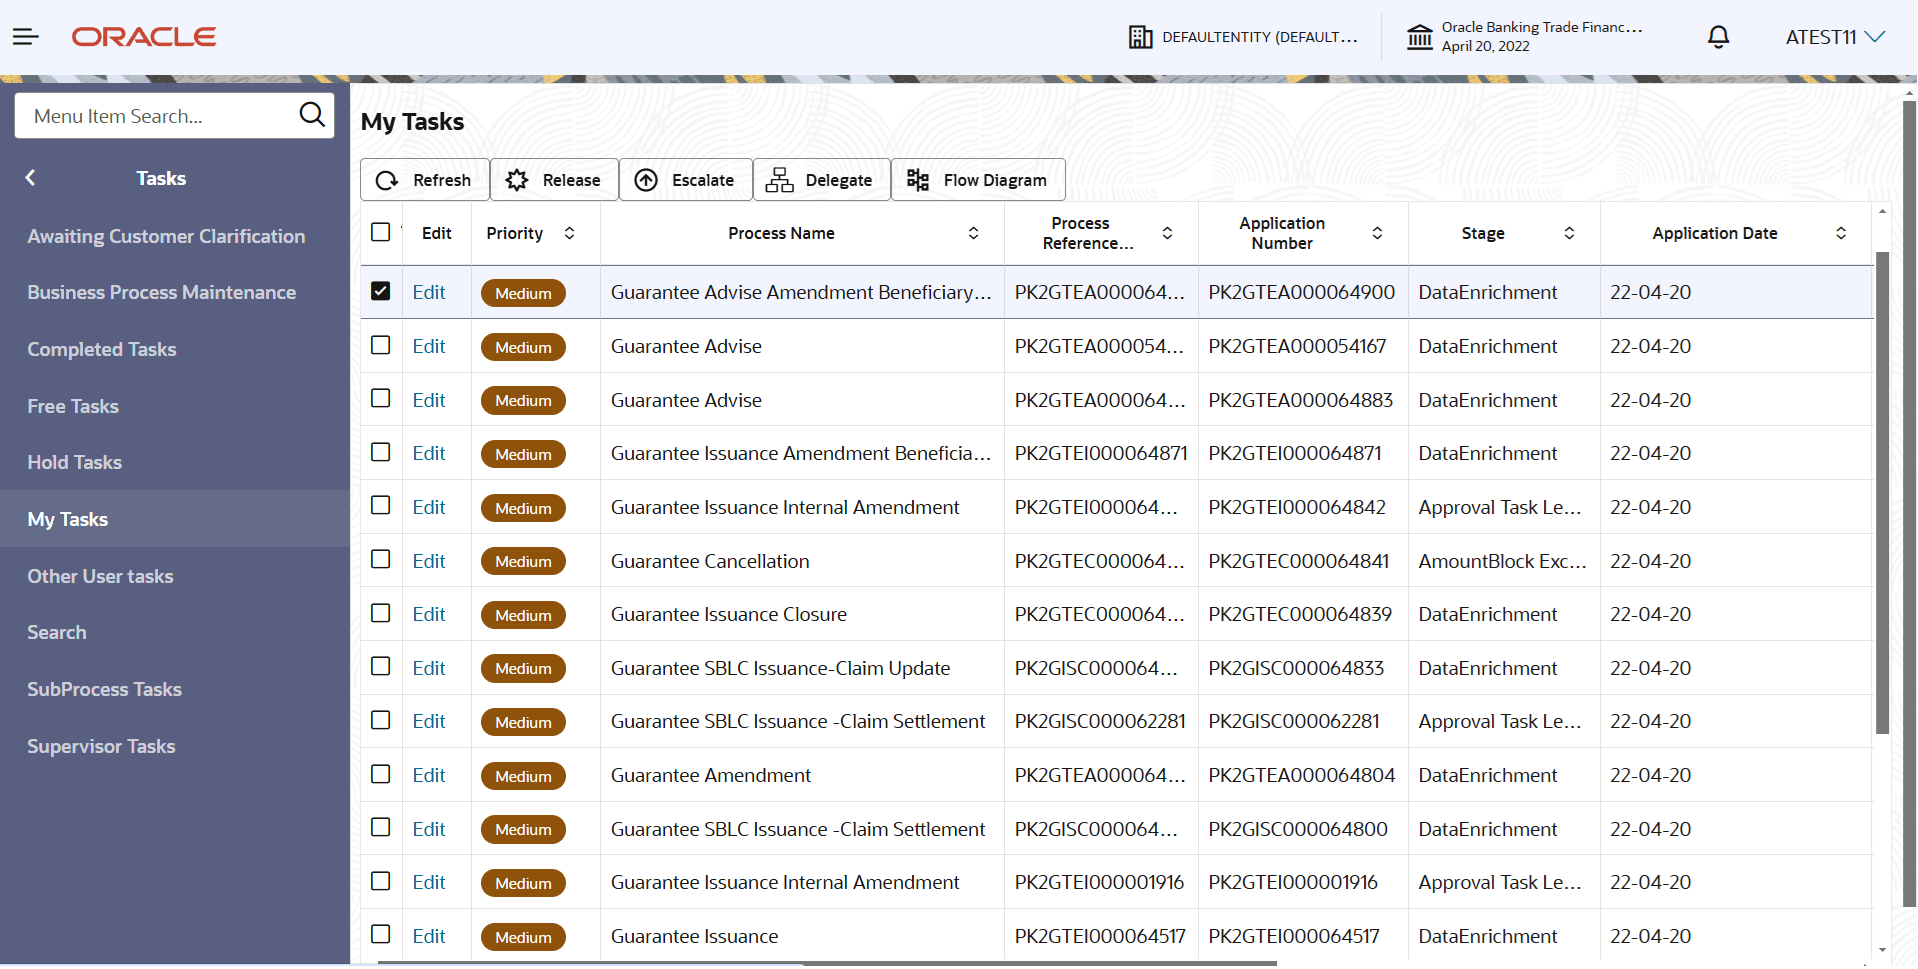The image size is (1918, 969).
Task: Select the Release task icon
Action: tap(517, 180)
